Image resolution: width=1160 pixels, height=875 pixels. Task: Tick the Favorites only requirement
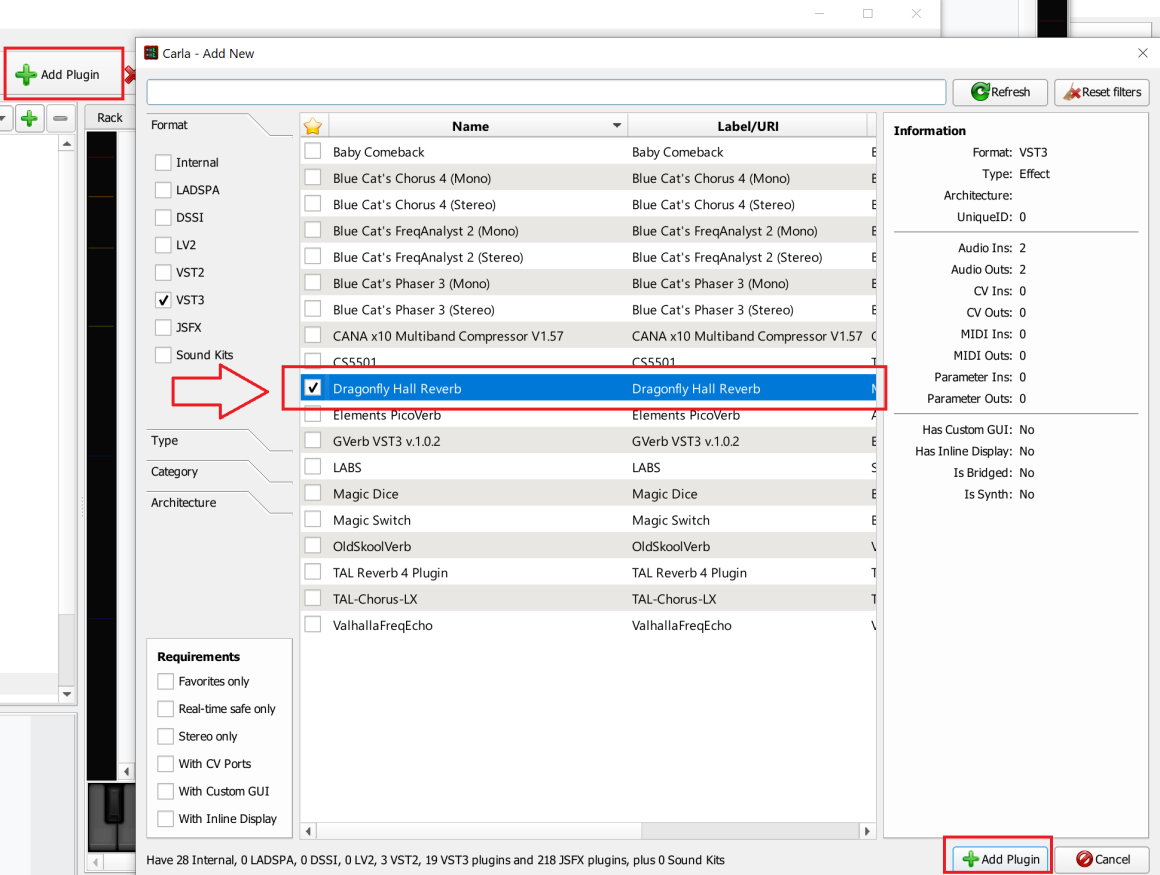pyautogui.click(x=166, y=682)
